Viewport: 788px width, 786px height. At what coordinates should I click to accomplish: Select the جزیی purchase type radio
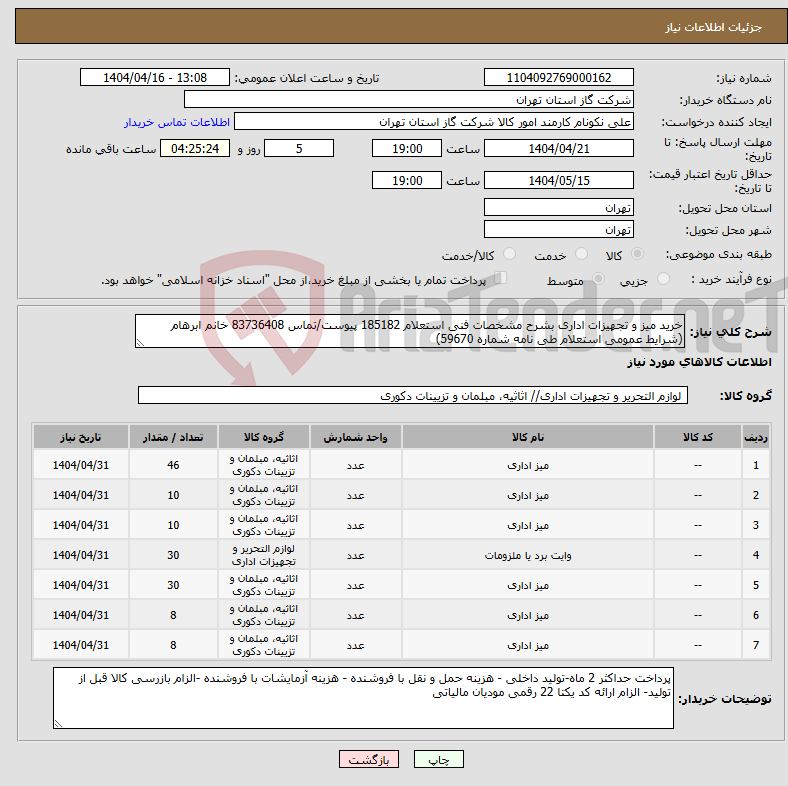coord(663,278)
